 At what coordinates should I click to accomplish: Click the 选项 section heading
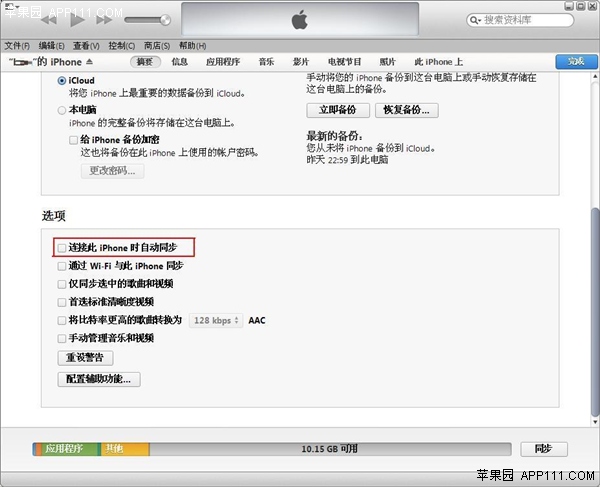[x=54, y=216]
